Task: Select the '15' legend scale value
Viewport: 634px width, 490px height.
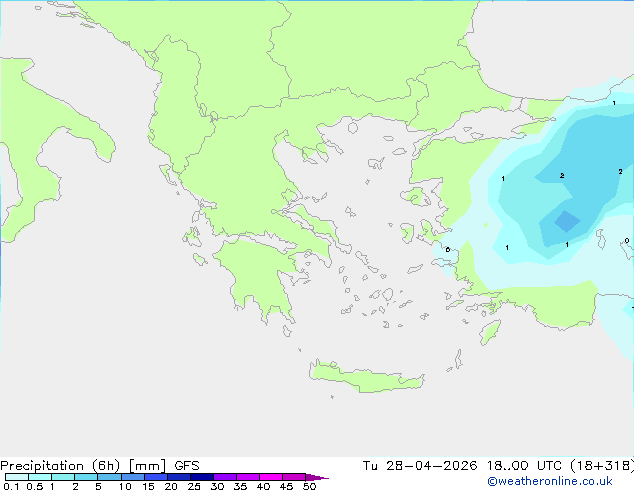Action: pyautogui.click(x=148, y=486)
